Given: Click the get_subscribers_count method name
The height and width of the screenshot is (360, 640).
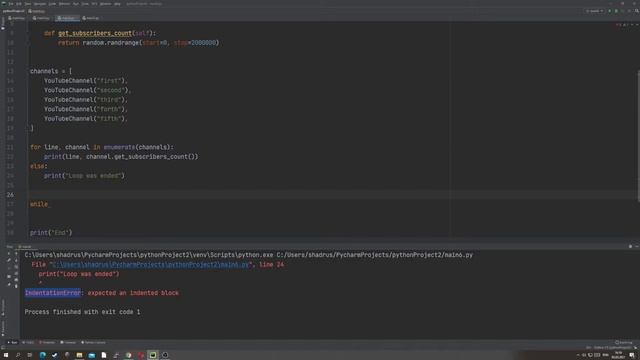Looking at the screenshot, I should pyautogui.click(x=95, y=33).
